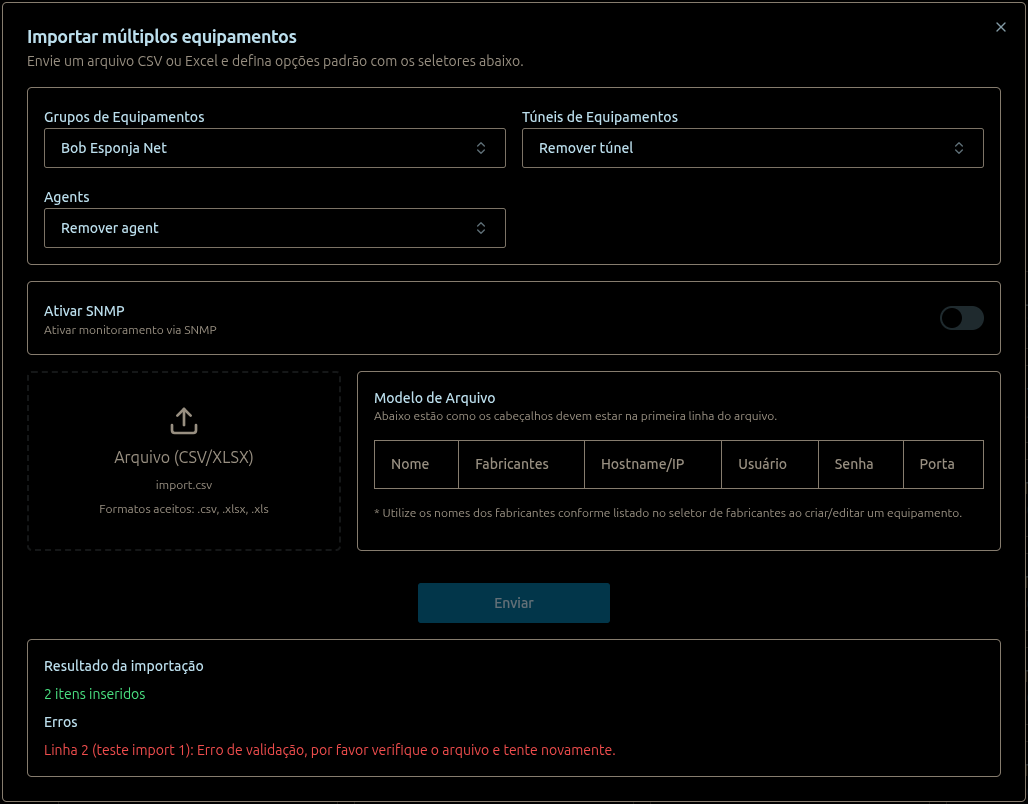The image size is (1028, 804).
Task: Click chevron icon in Grupos de Equipamentos selector
Action: pos(481,148)
